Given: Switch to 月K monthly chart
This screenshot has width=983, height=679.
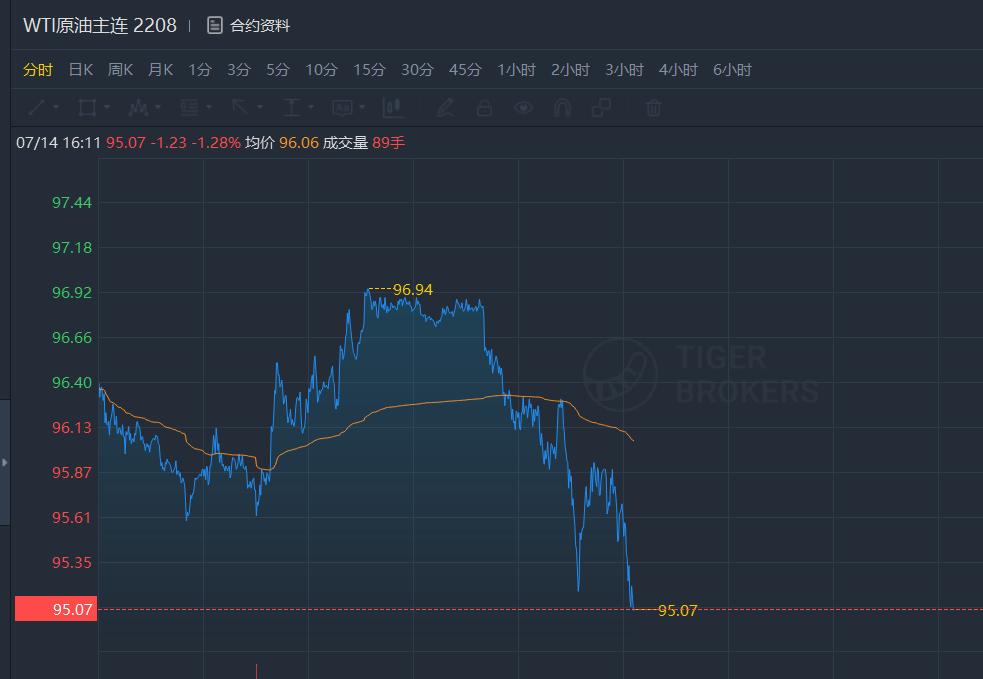Looking at the screenshot, I should click(160, 70).
